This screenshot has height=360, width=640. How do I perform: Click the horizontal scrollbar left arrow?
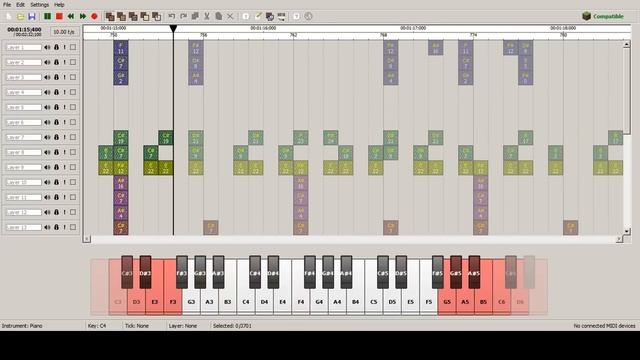click(x=87, y=239)
